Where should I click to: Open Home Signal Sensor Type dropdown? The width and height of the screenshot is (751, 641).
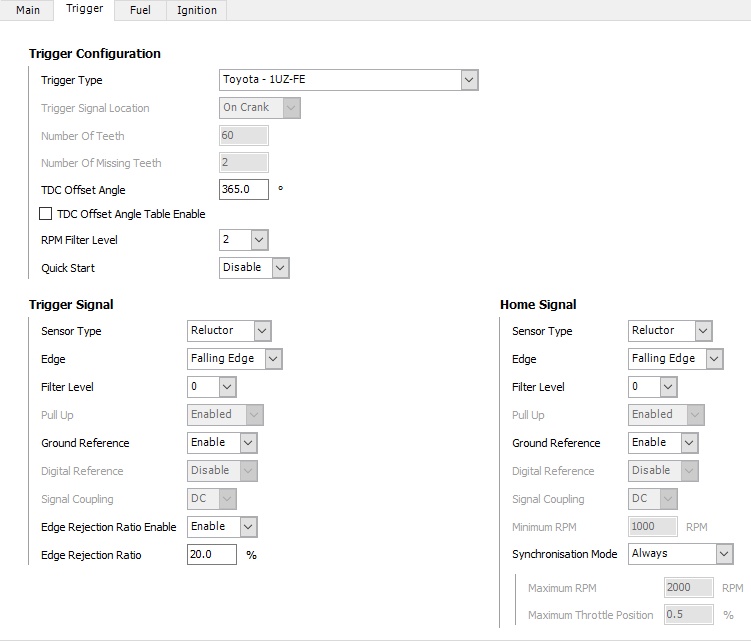[x=671, y=331]
